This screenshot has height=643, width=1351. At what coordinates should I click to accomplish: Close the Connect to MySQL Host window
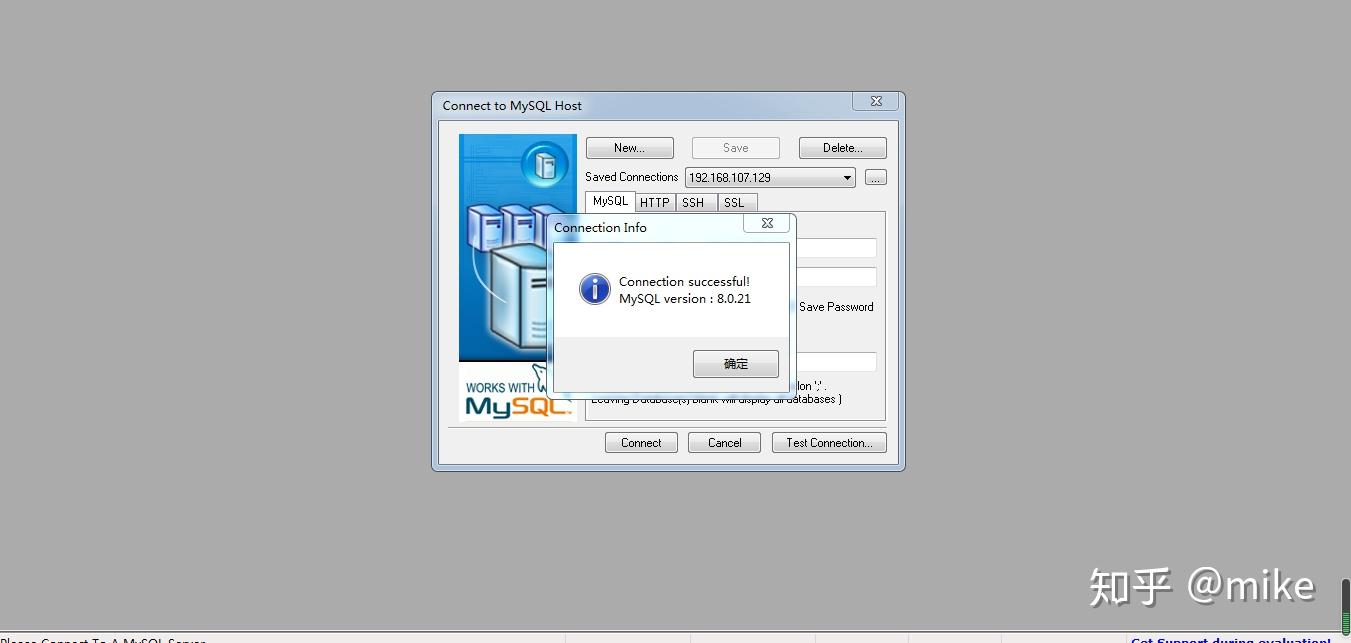click(876, 101)
